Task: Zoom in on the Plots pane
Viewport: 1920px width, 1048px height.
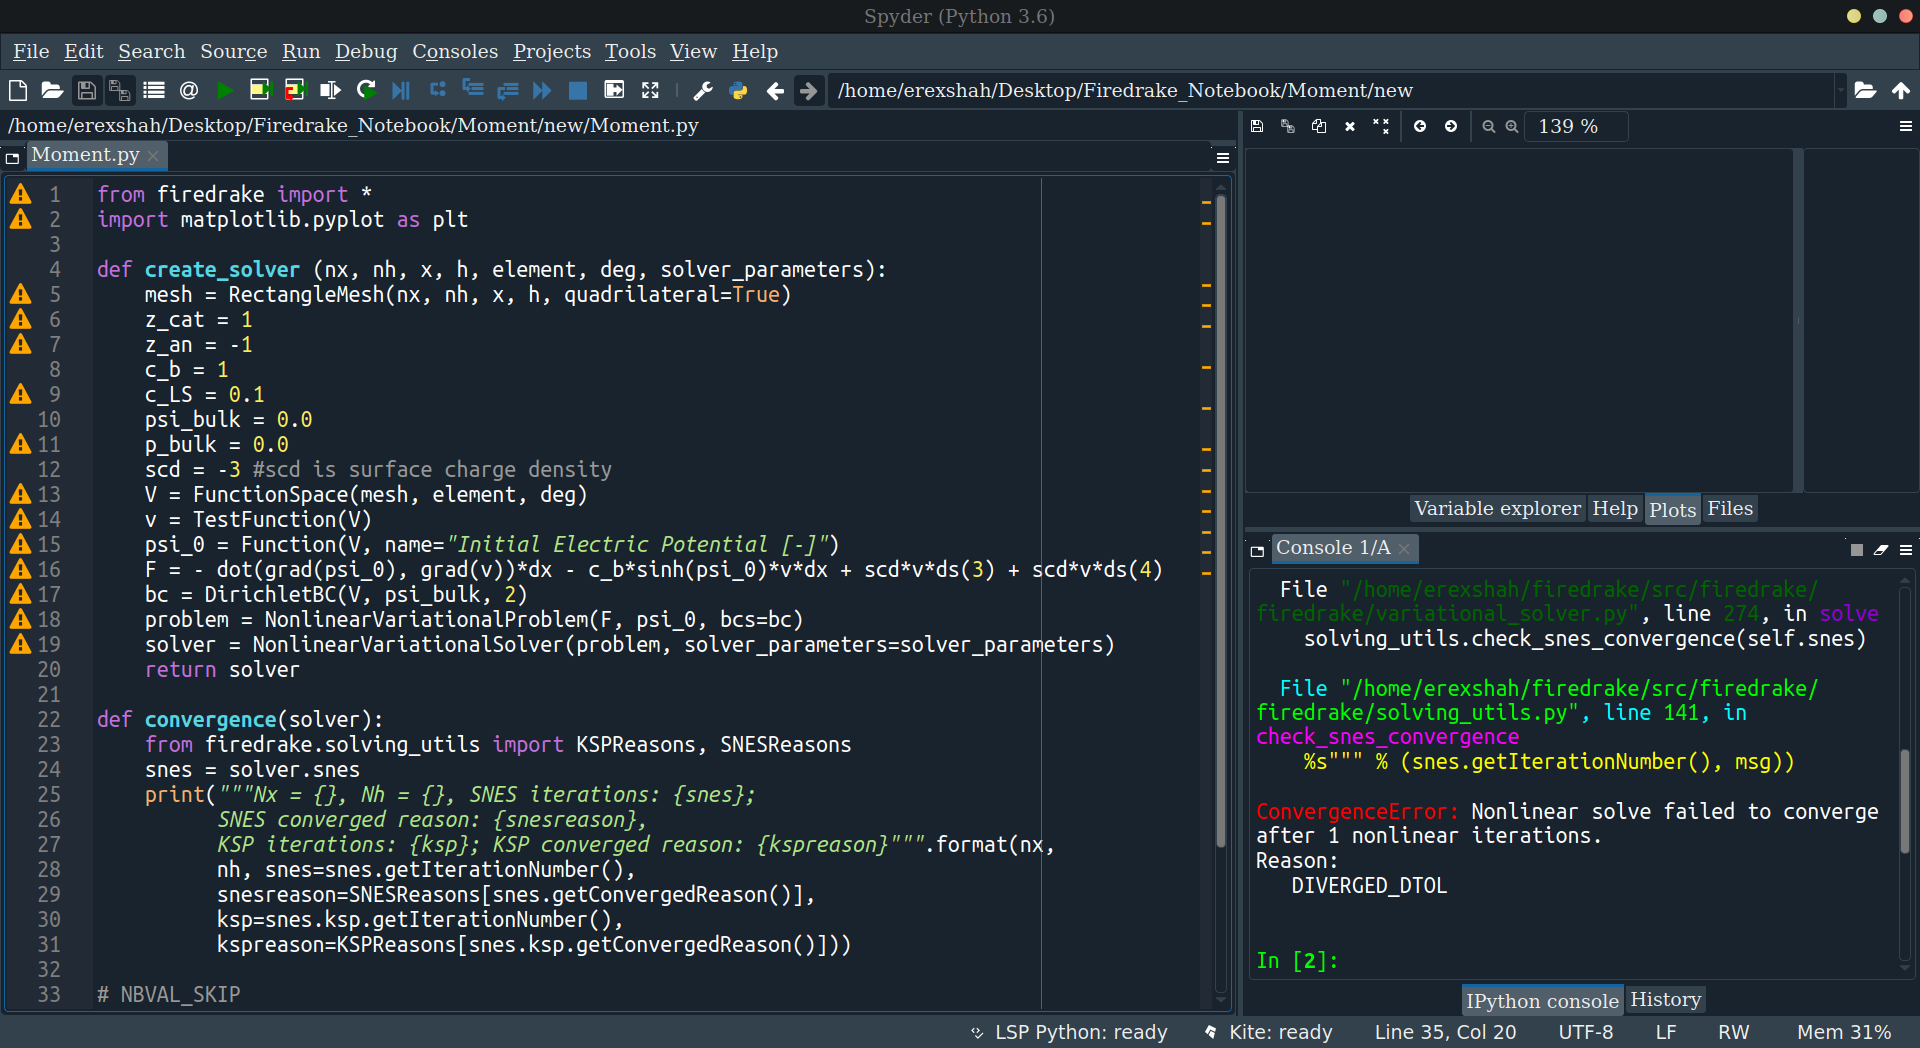Action: pyautogui.click(x=1511, y=127)
